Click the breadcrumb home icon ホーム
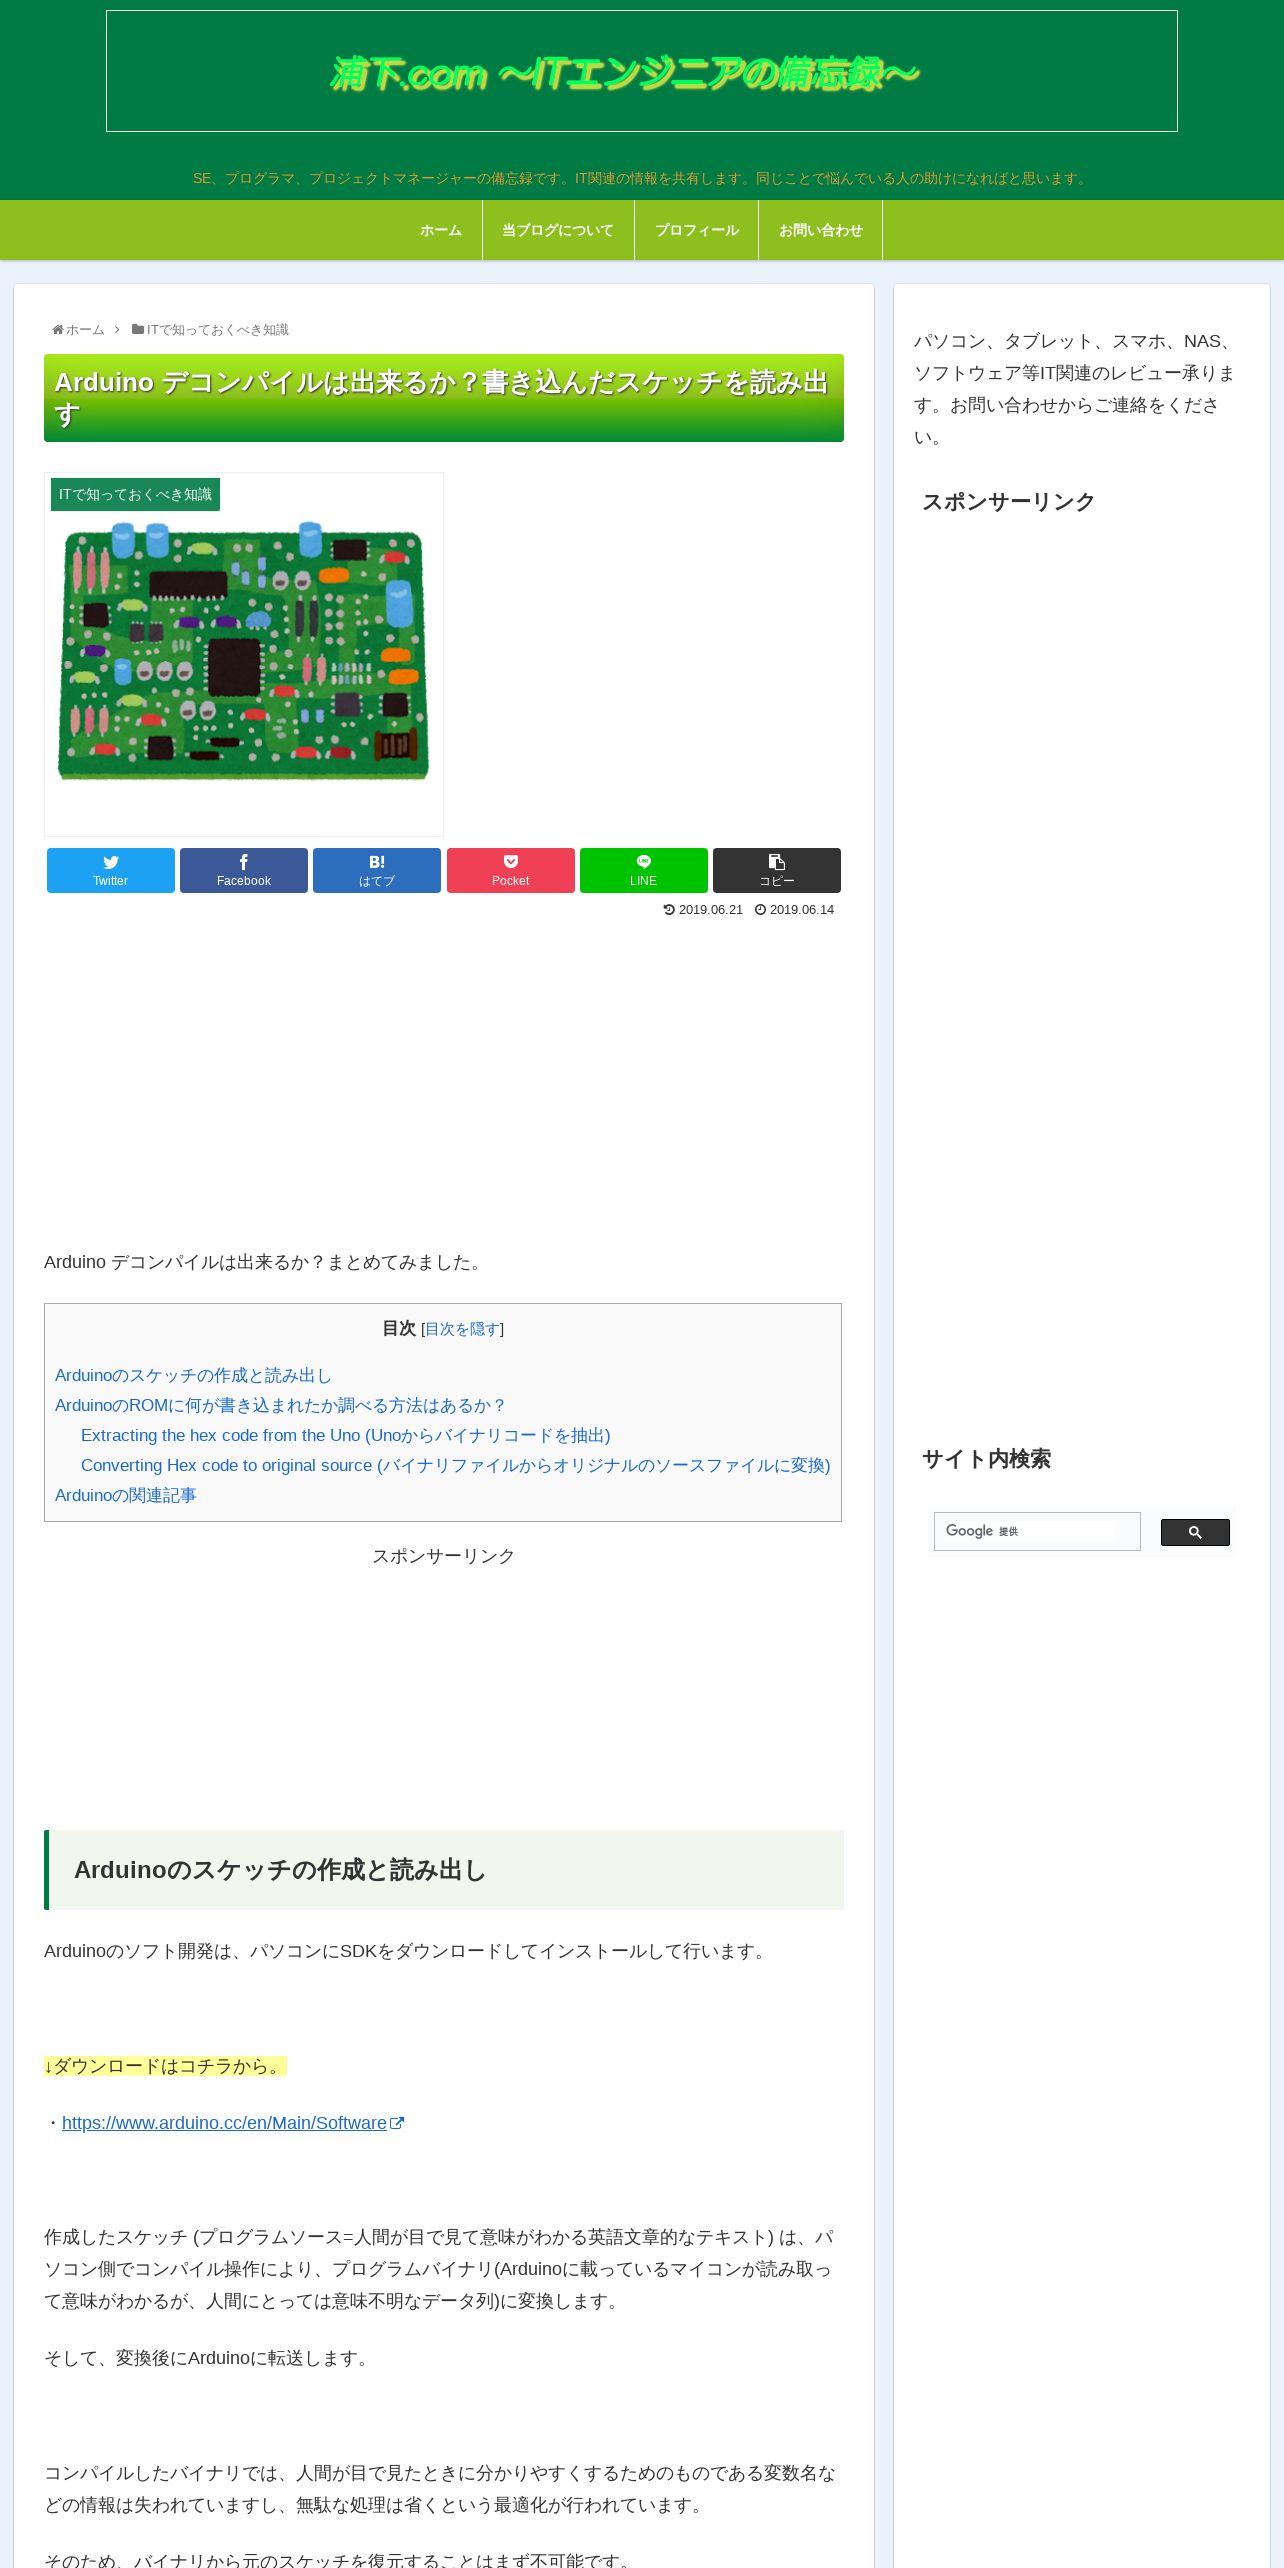The width and height of the screenshot is (1284, 2568). 78,330
